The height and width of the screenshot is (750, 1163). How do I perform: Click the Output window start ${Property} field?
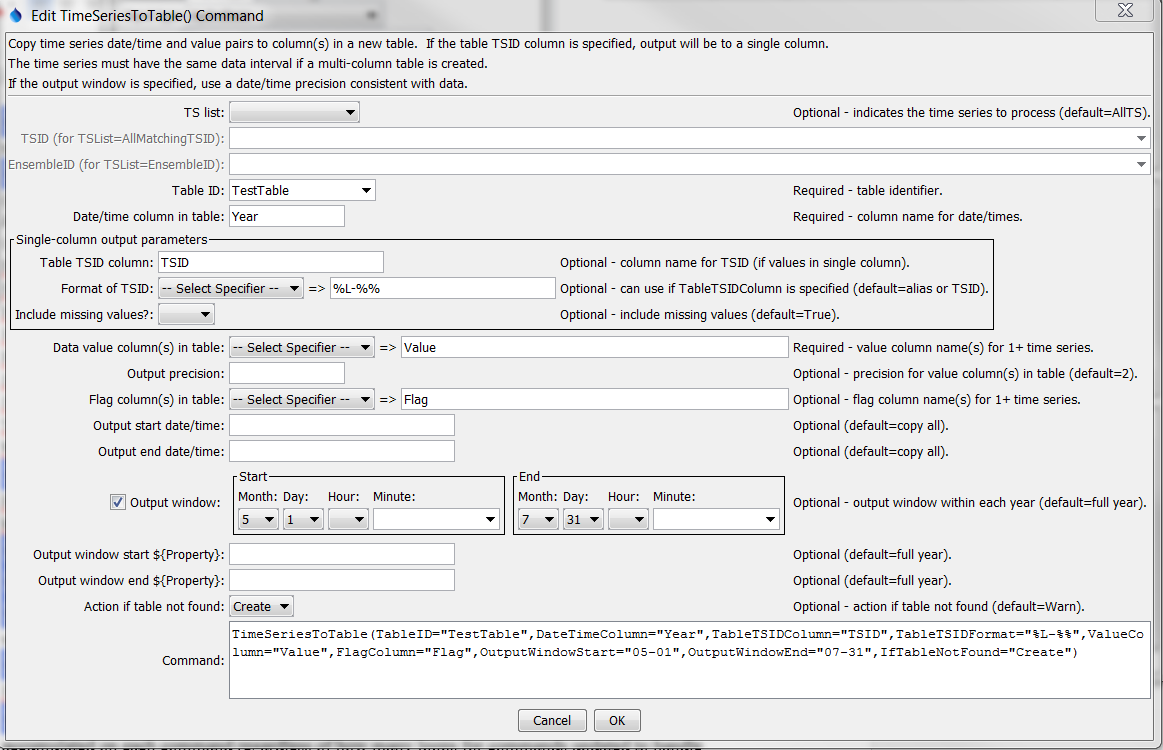point(342,554)
